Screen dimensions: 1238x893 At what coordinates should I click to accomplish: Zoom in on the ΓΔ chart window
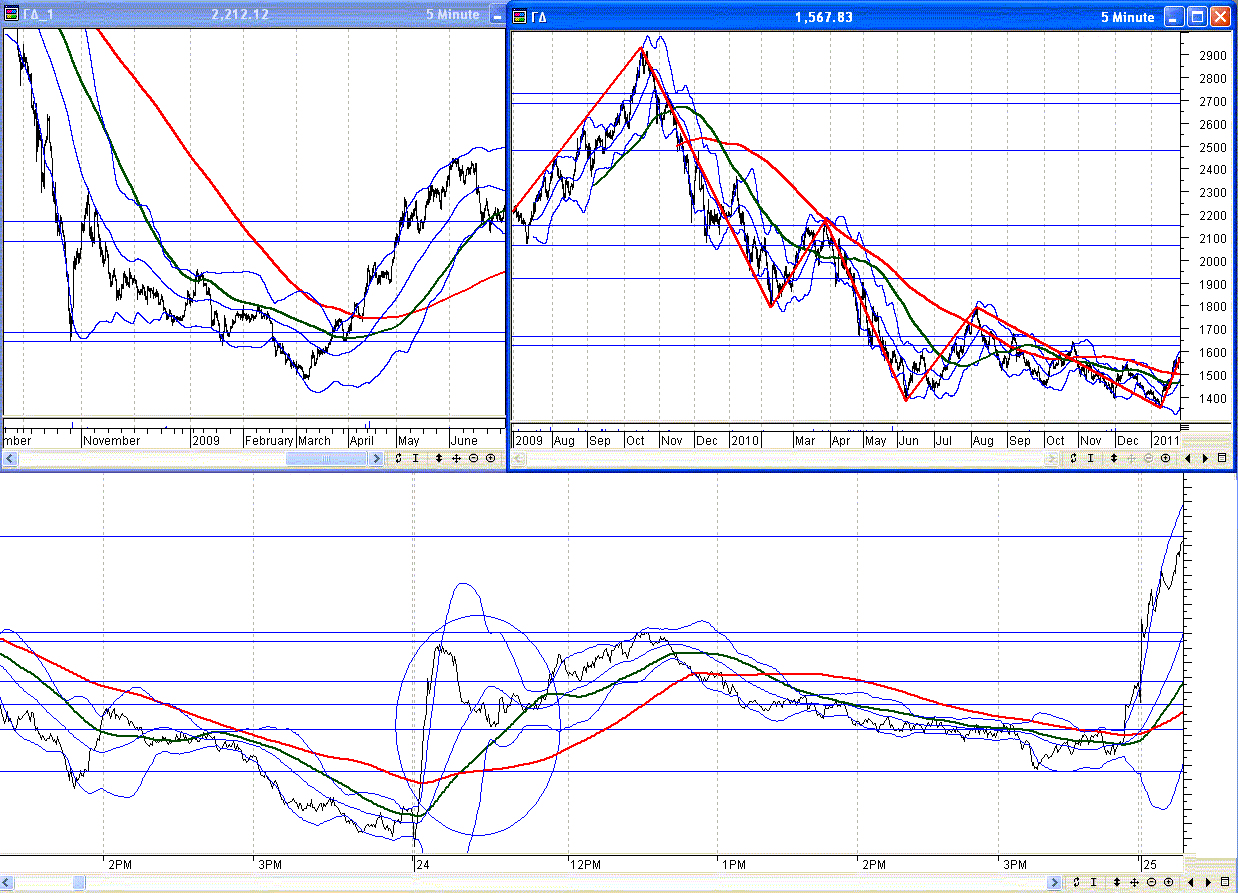coord(1166,458)
